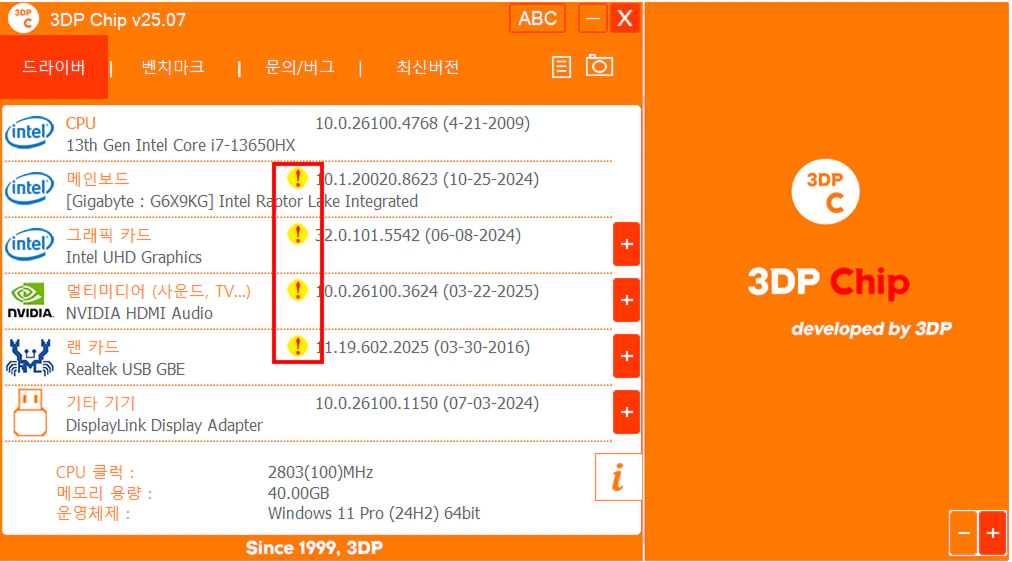Click the Intel logo beside 메인보드
Image resolution: width=1012 pixels, height=562 pixels.
[30, 188]
